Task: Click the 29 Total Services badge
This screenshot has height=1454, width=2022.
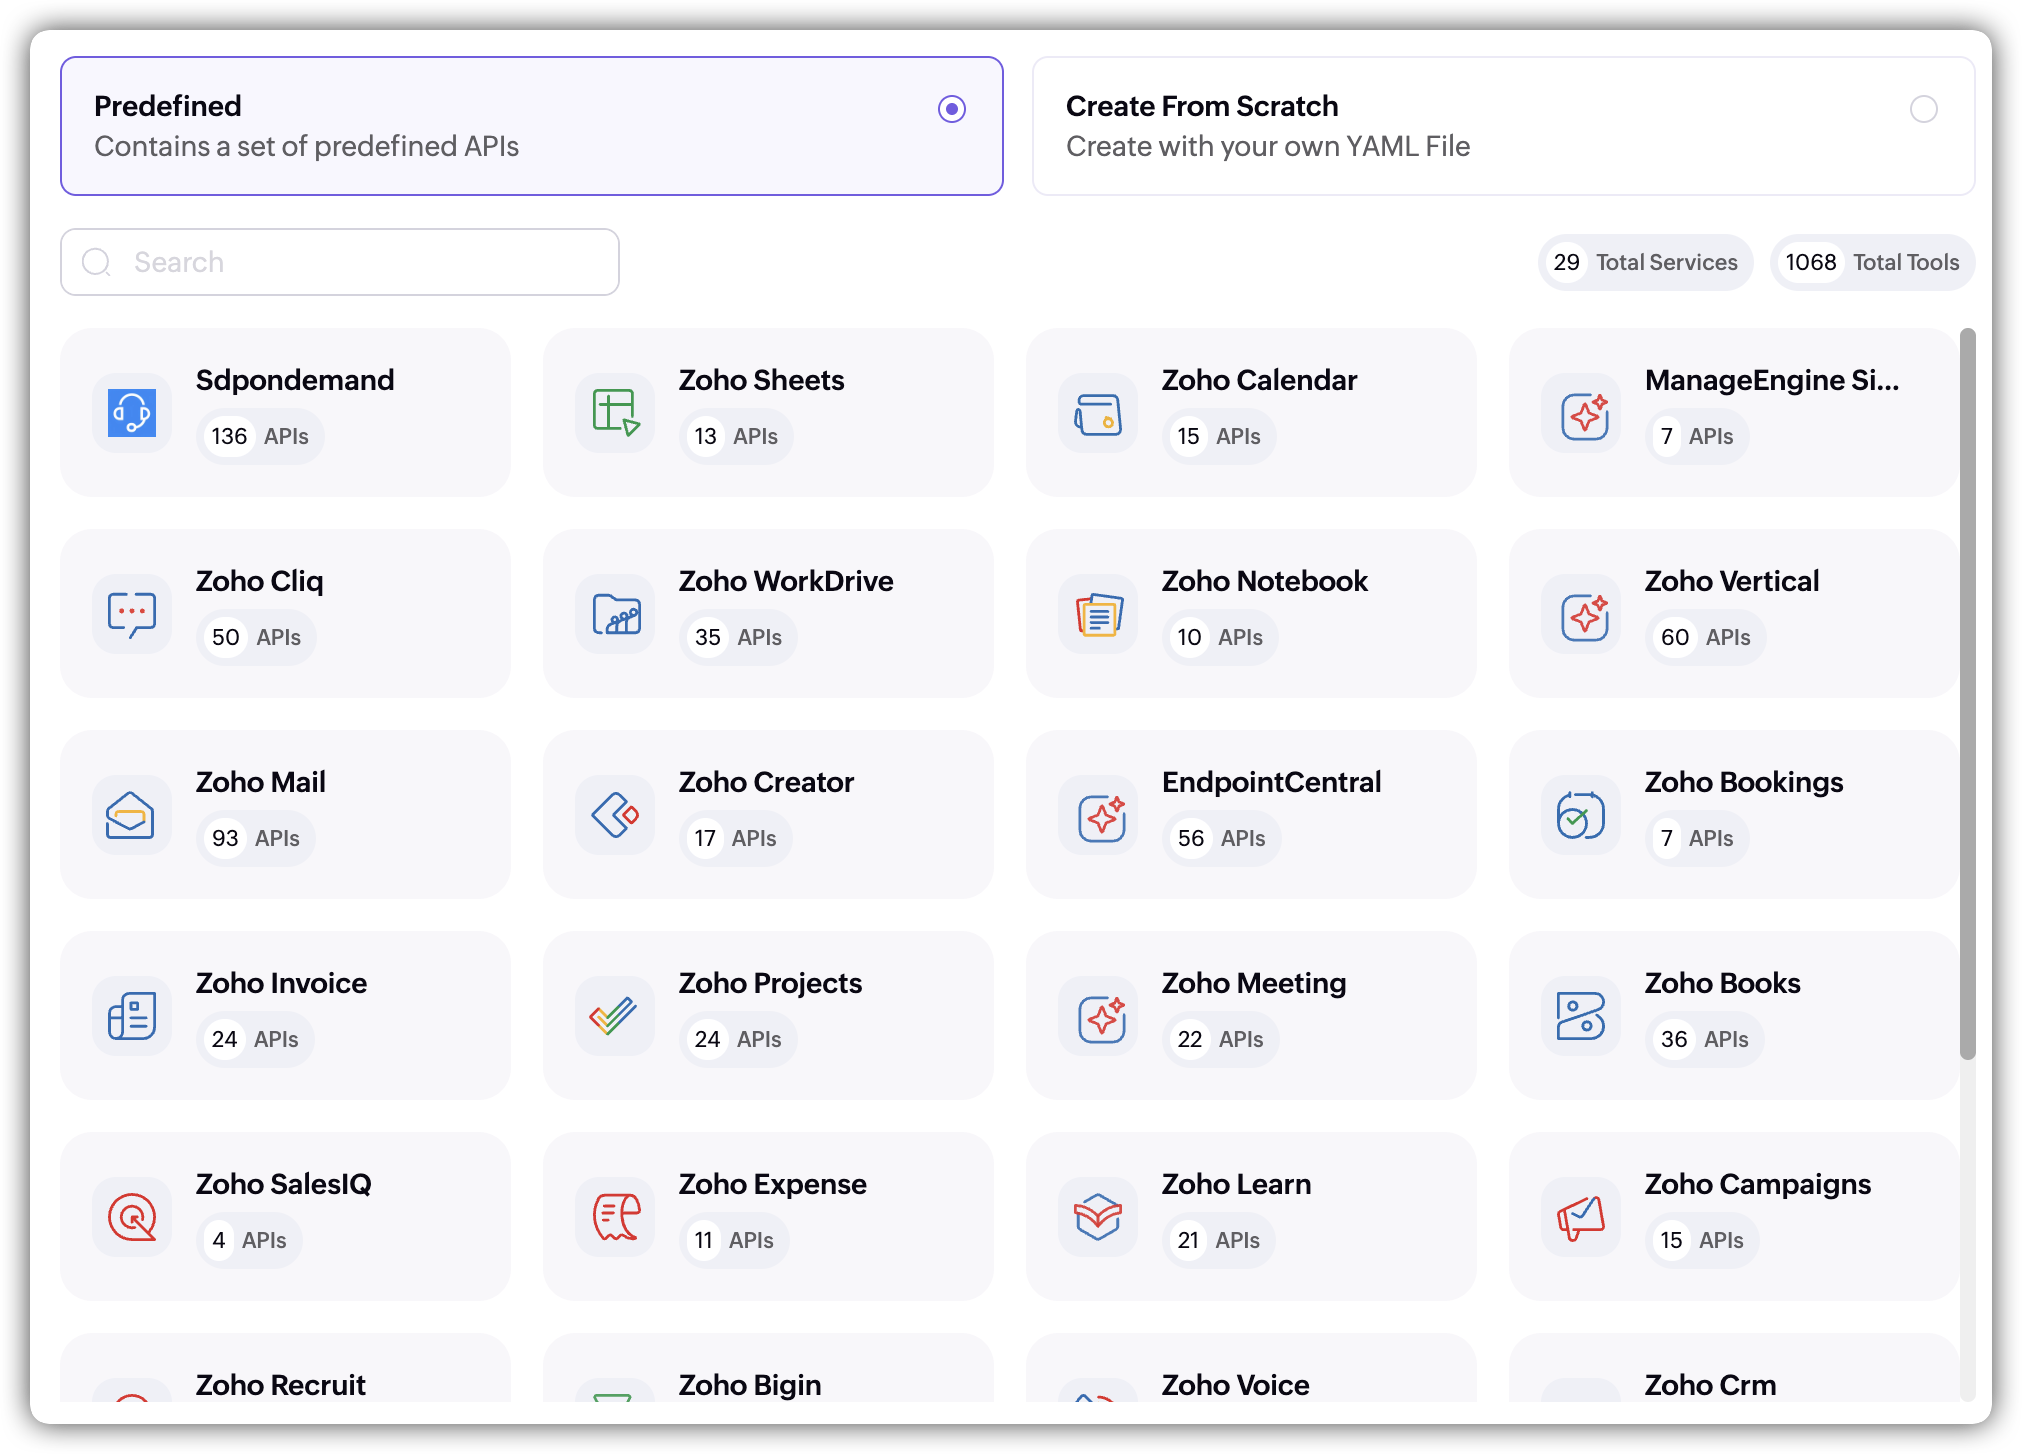Action: tap(1645, 262)
